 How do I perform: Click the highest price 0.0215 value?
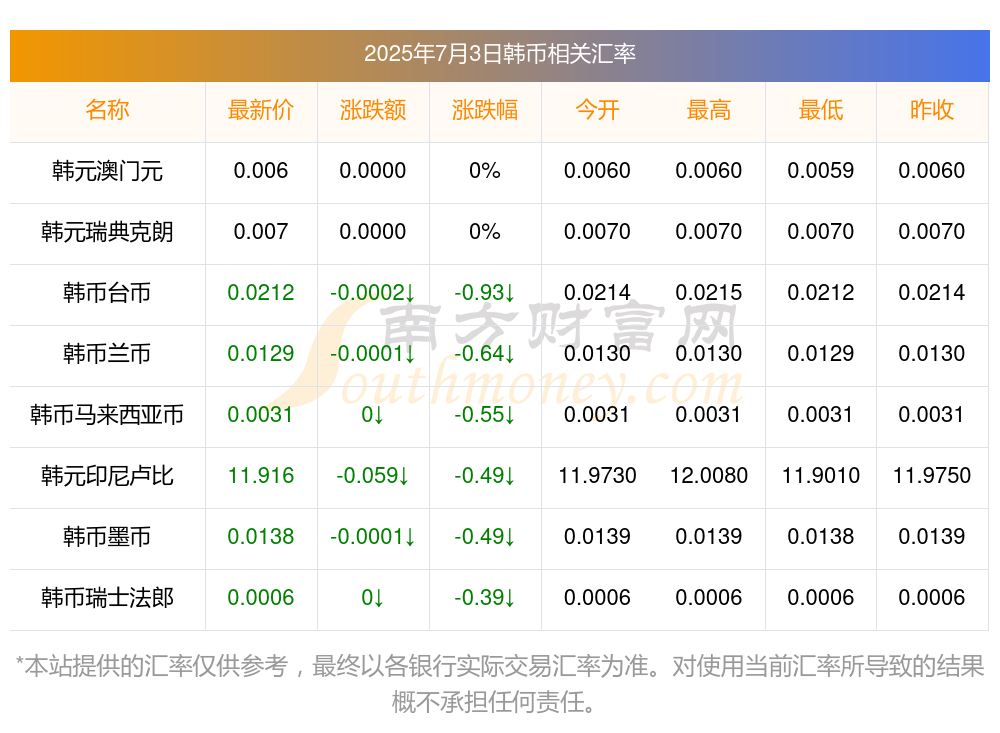point(709,293)
